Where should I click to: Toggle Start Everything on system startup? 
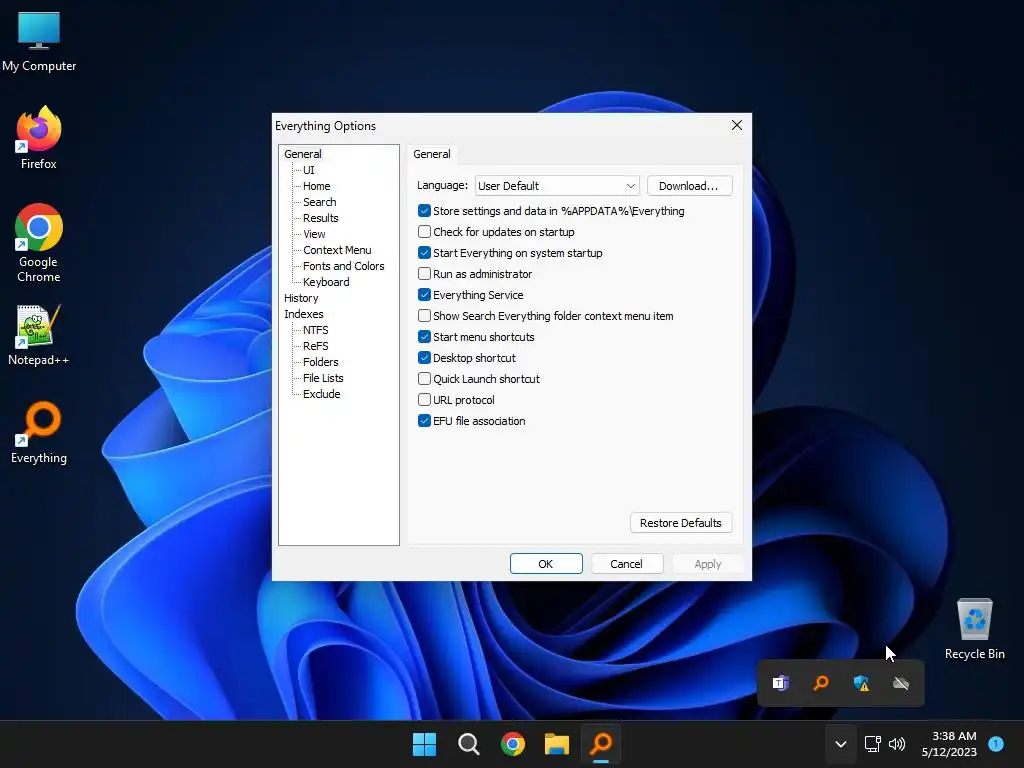[x=424, y=253]
